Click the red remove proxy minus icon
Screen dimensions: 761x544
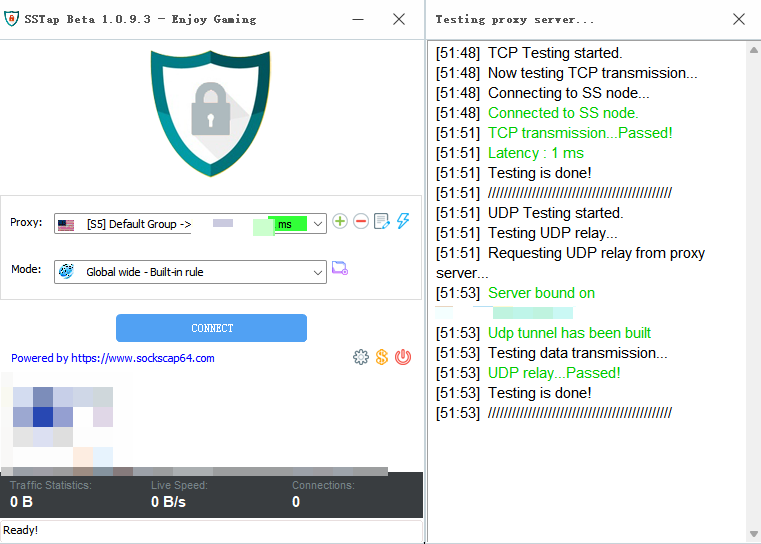(x=361, y=221)
